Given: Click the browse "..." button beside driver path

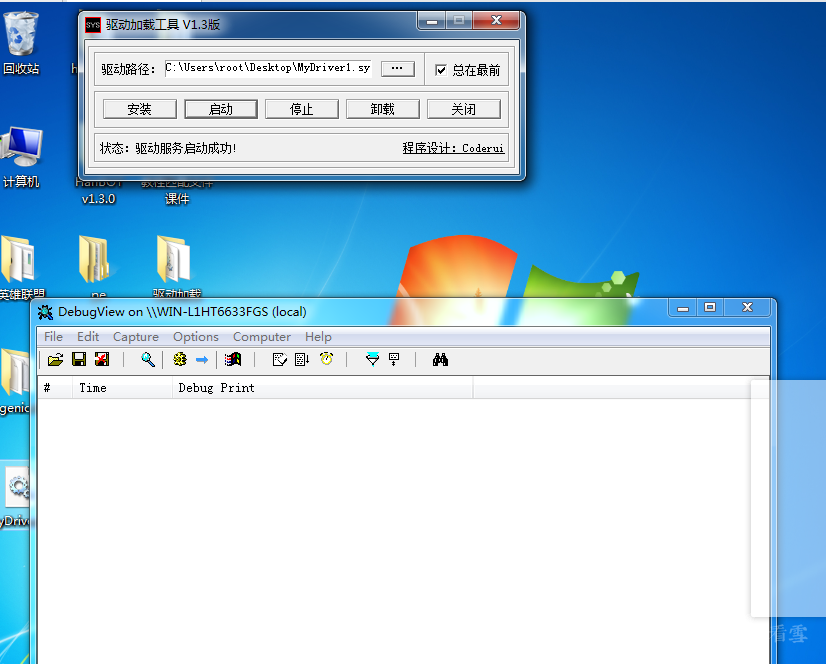Looking at the screenshot, I should tap(398, 69).
